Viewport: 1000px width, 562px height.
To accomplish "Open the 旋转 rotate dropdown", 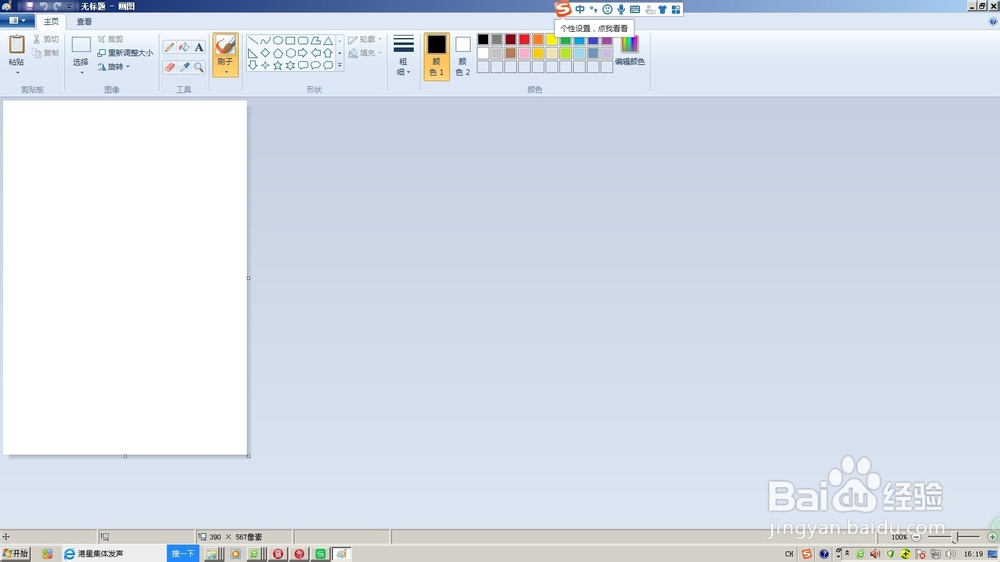I will click(x=114, y=66).
